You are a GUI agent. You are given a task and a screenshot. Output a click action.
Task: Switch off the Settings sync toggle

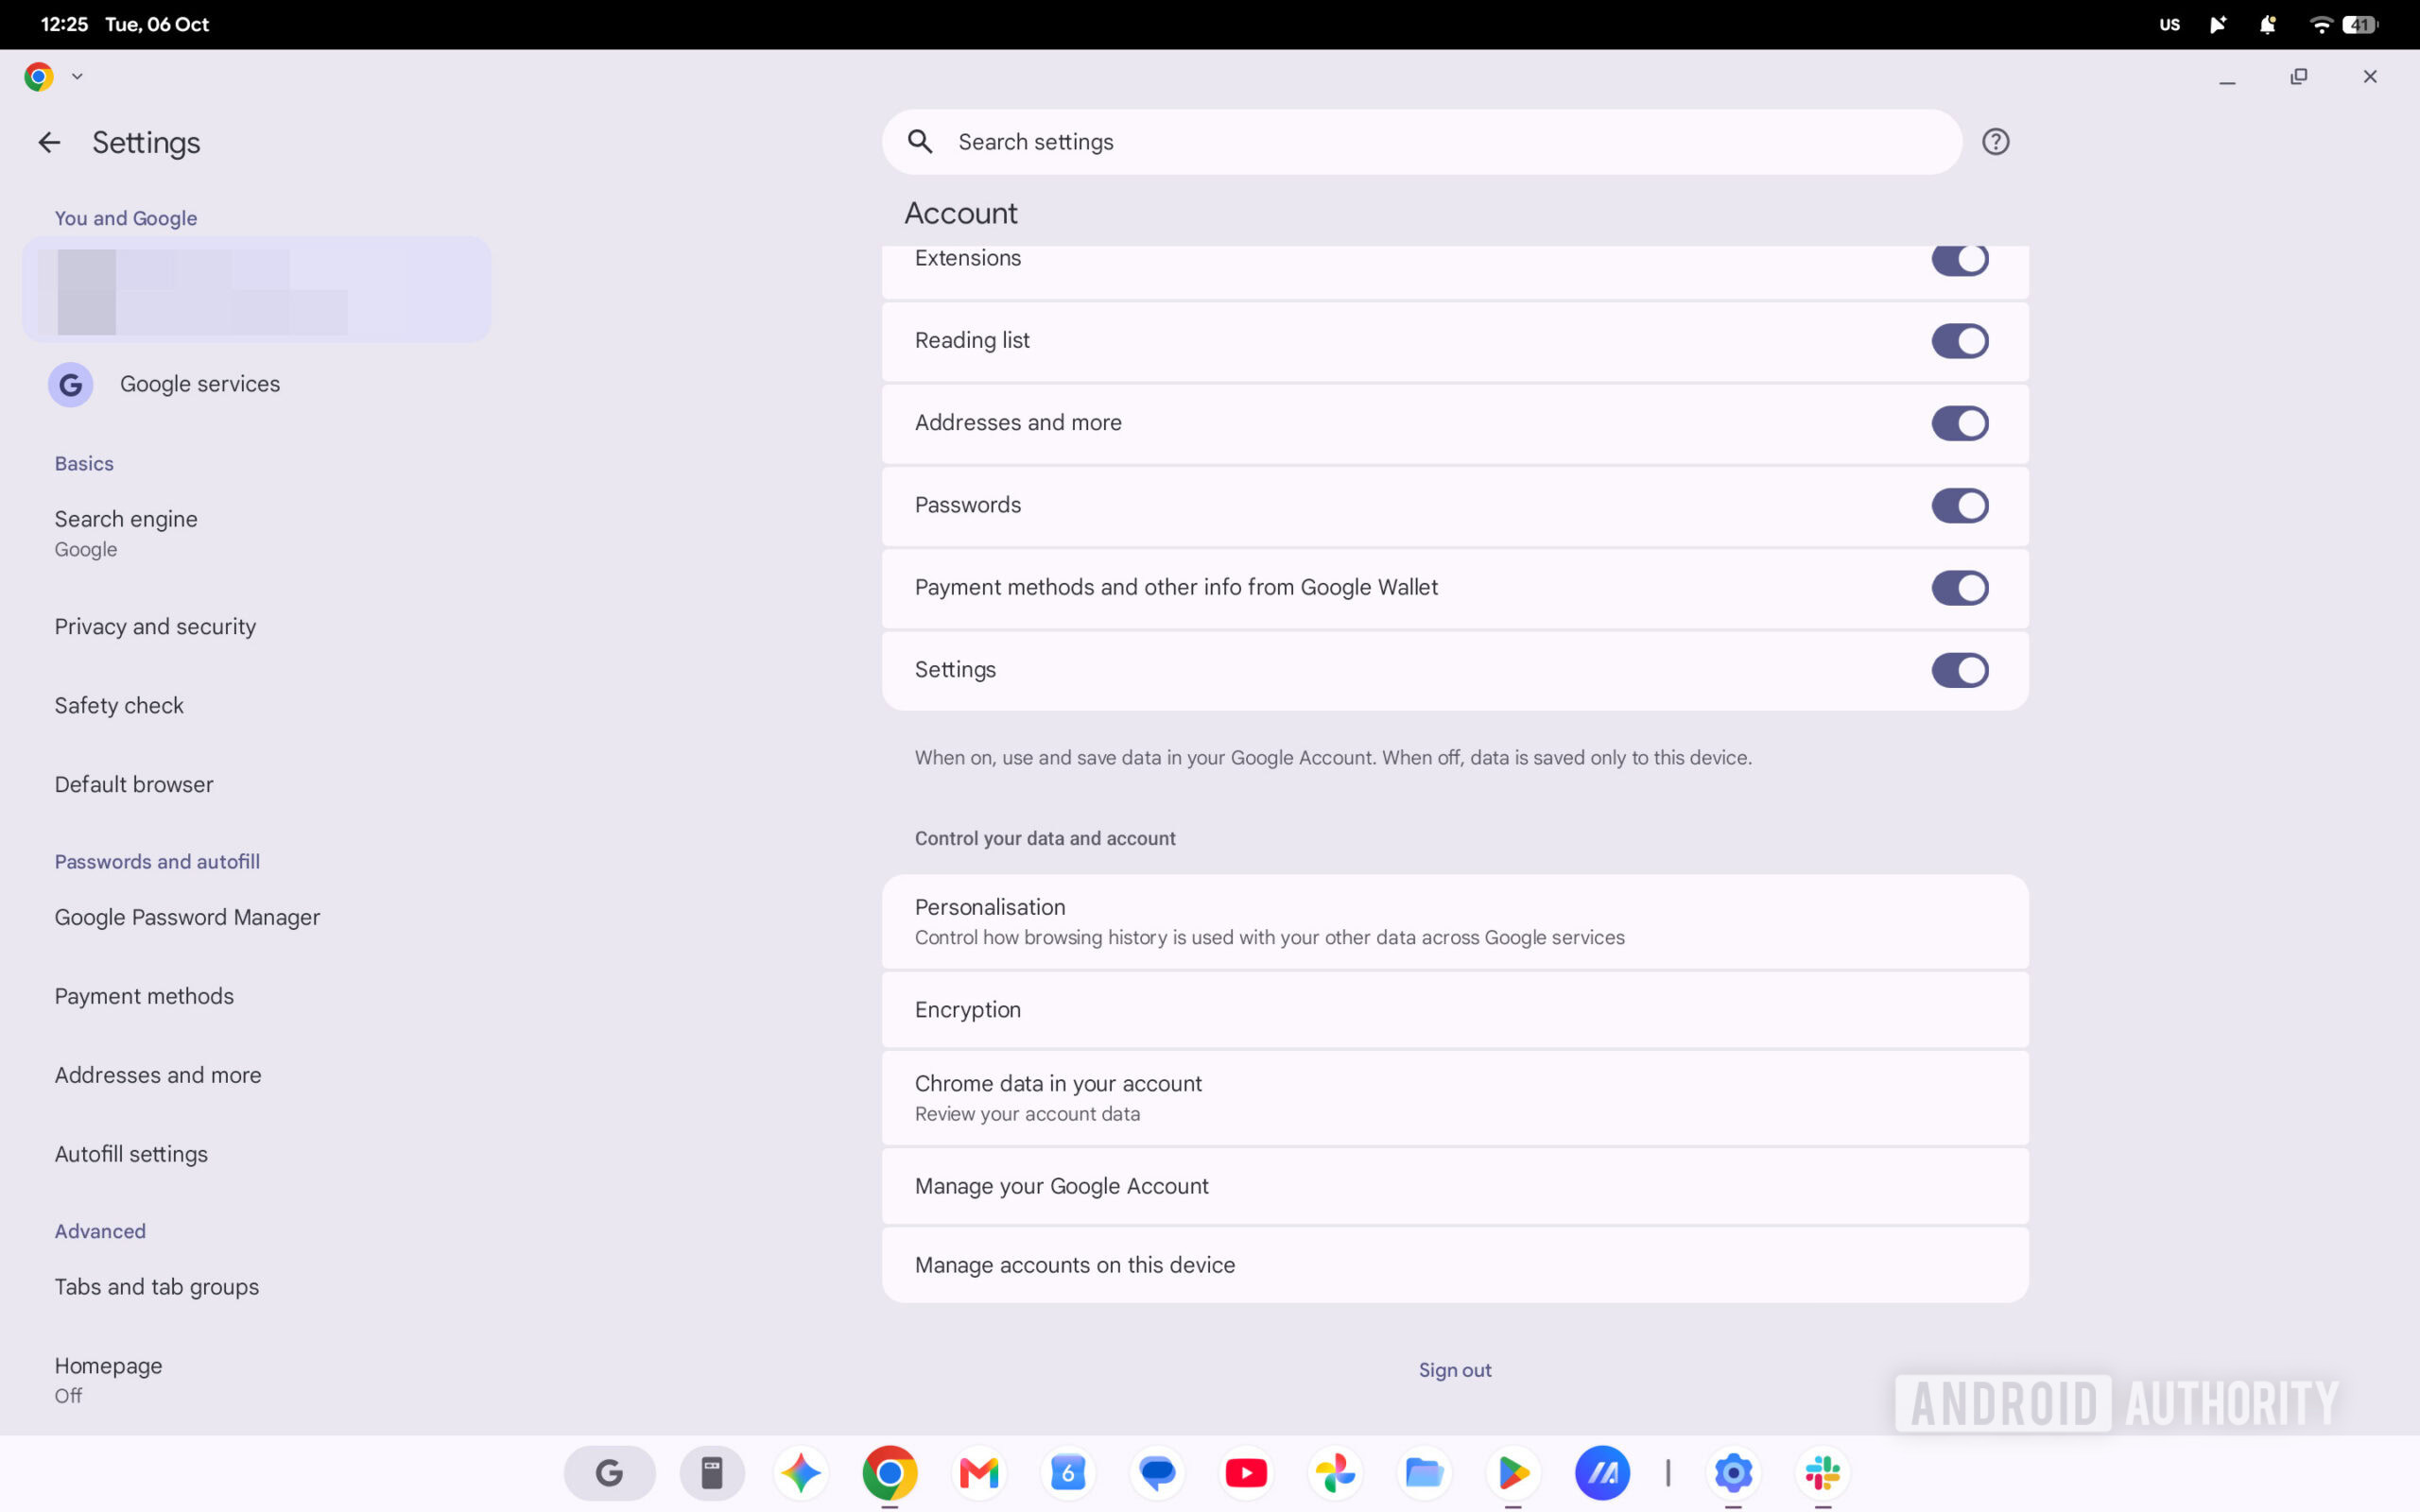1959,670
